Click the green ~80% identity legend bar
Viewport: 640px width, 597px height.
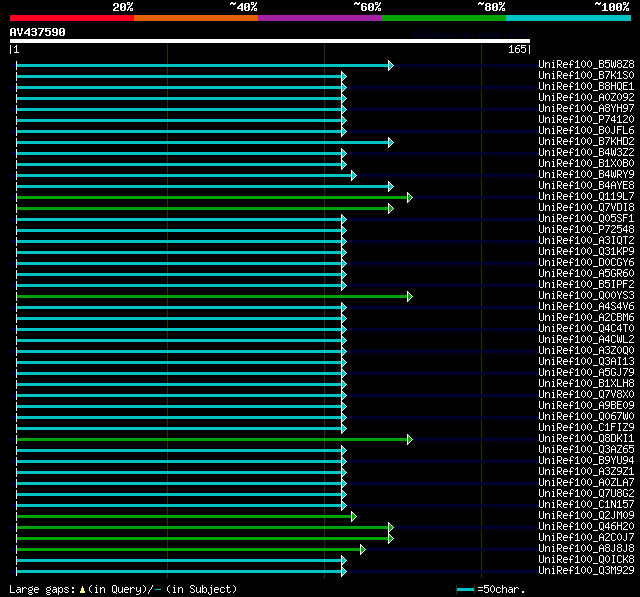point(444,18)
